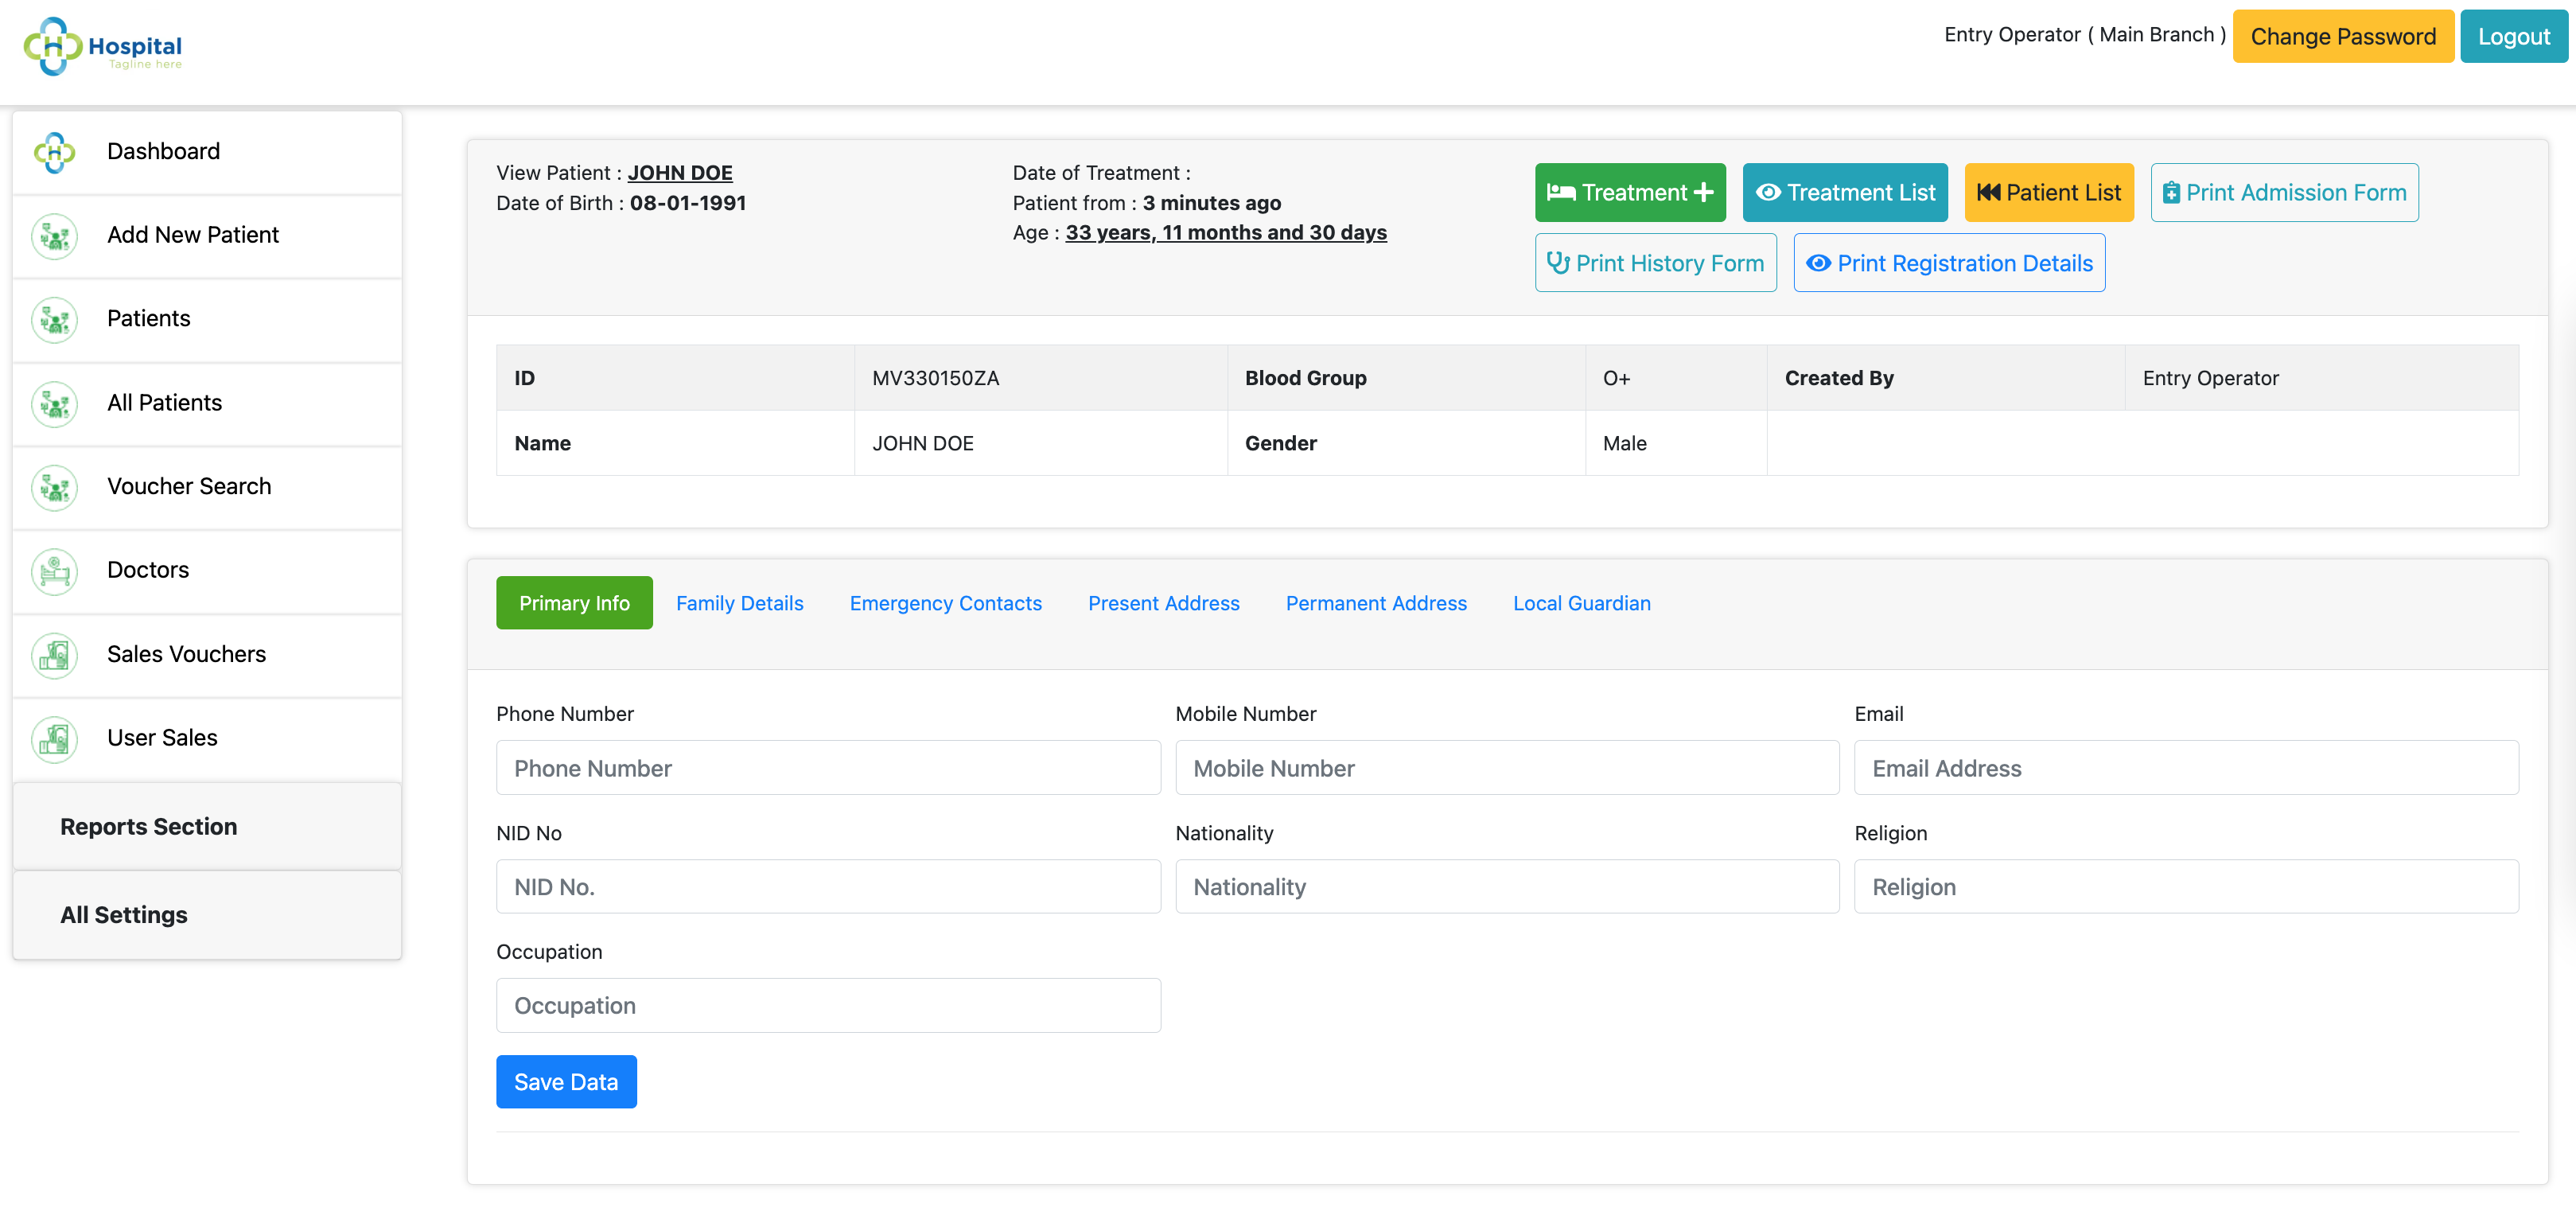
Task: Focus the Email Address field
Action: (2186, 768)
